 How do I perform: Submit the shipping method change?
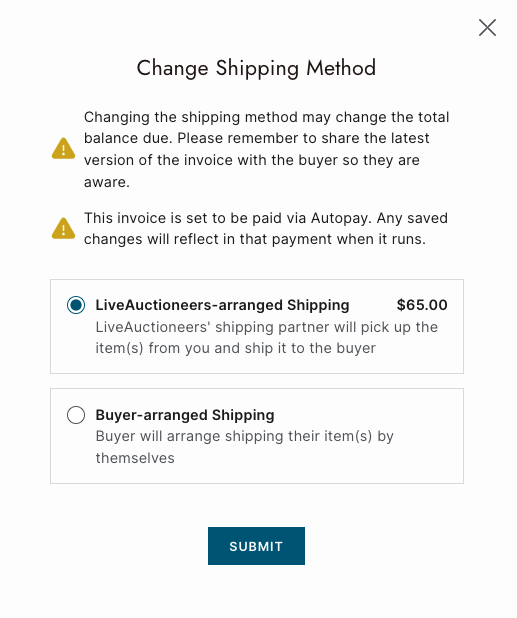coord(256,546)
